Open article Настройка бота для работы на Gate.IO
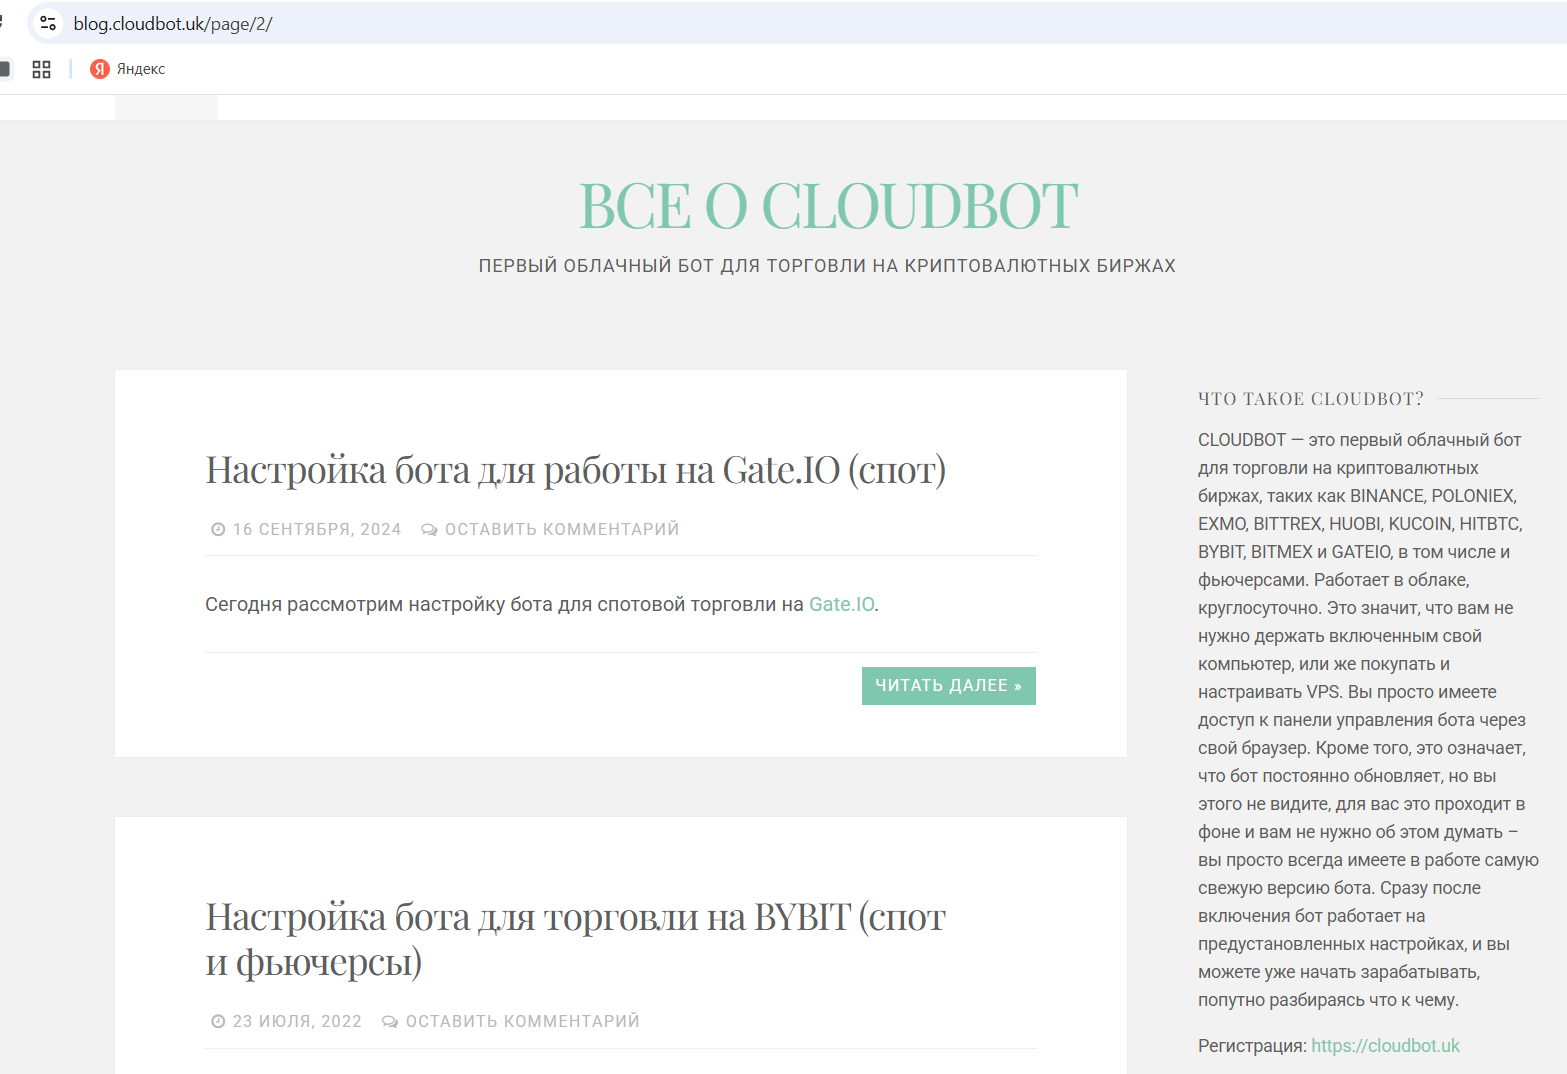1567x1074 pixels. 575,469
